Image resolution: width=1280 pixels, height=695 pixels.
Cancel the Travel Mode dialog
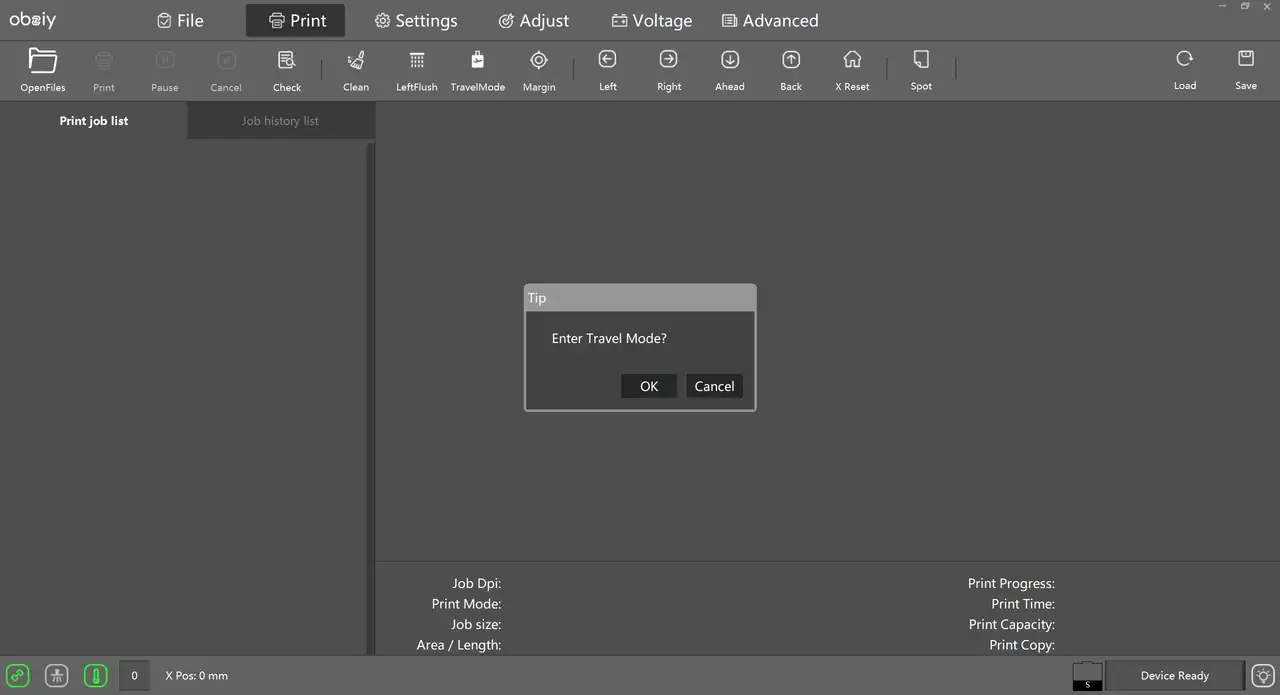click(714, 386)
